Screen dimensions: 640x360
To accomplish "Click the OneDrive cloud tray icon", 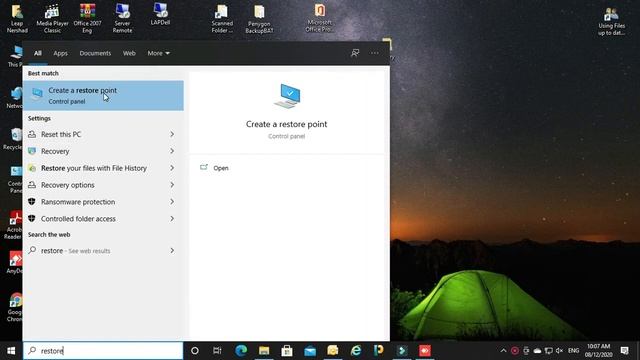I will click(538, 351).
